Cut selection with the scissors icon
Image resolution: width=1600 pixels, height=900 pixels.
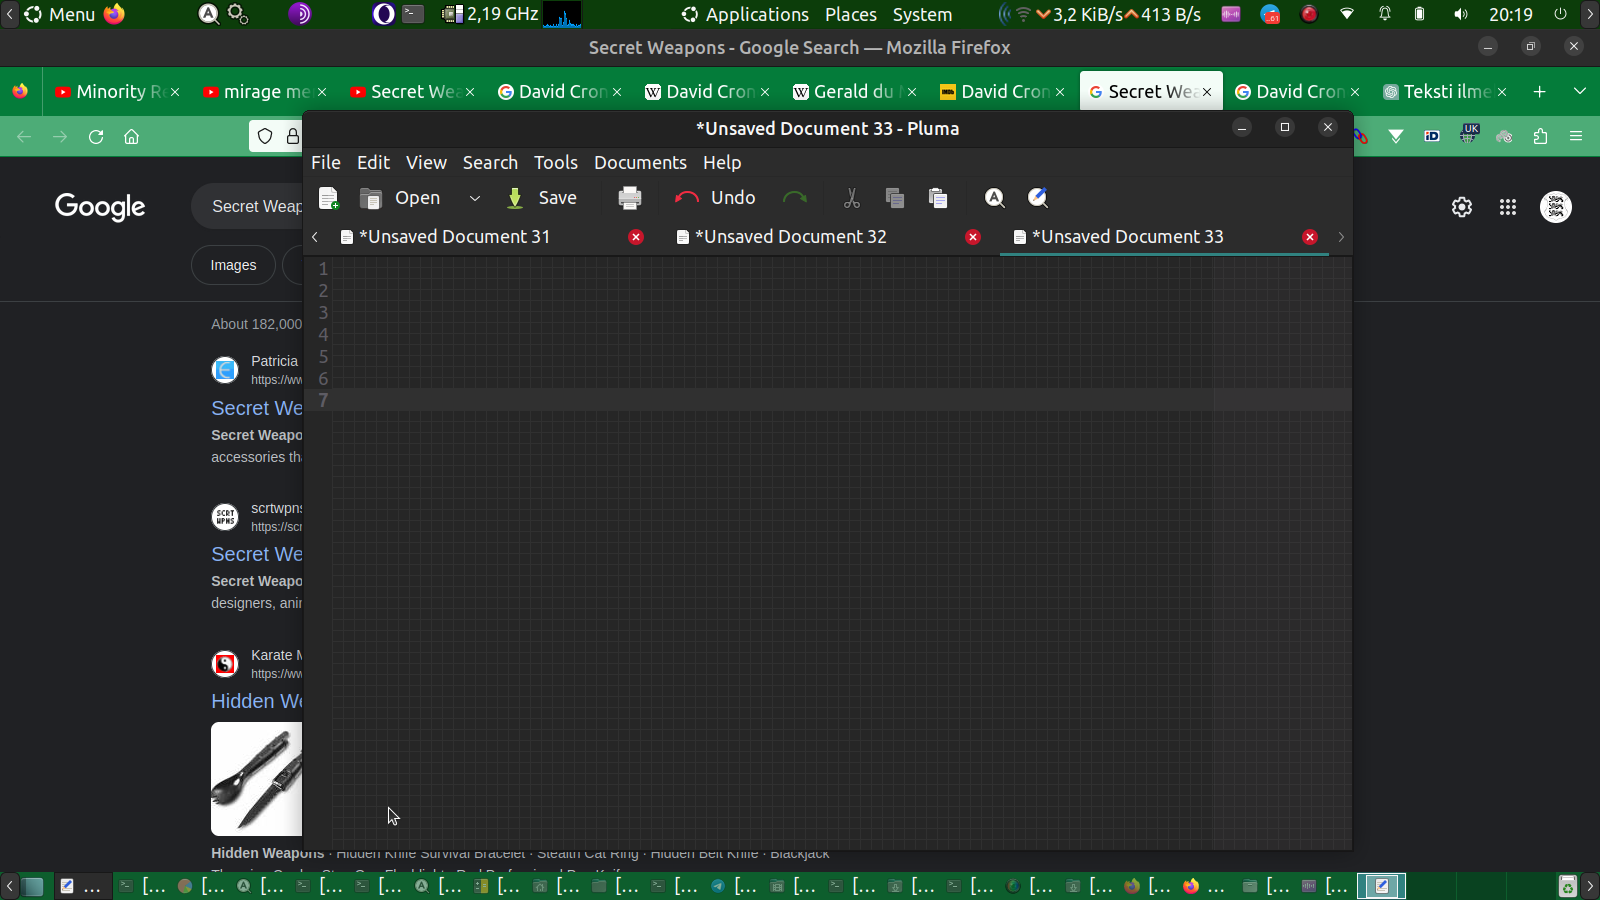click(x=852, y=198)
